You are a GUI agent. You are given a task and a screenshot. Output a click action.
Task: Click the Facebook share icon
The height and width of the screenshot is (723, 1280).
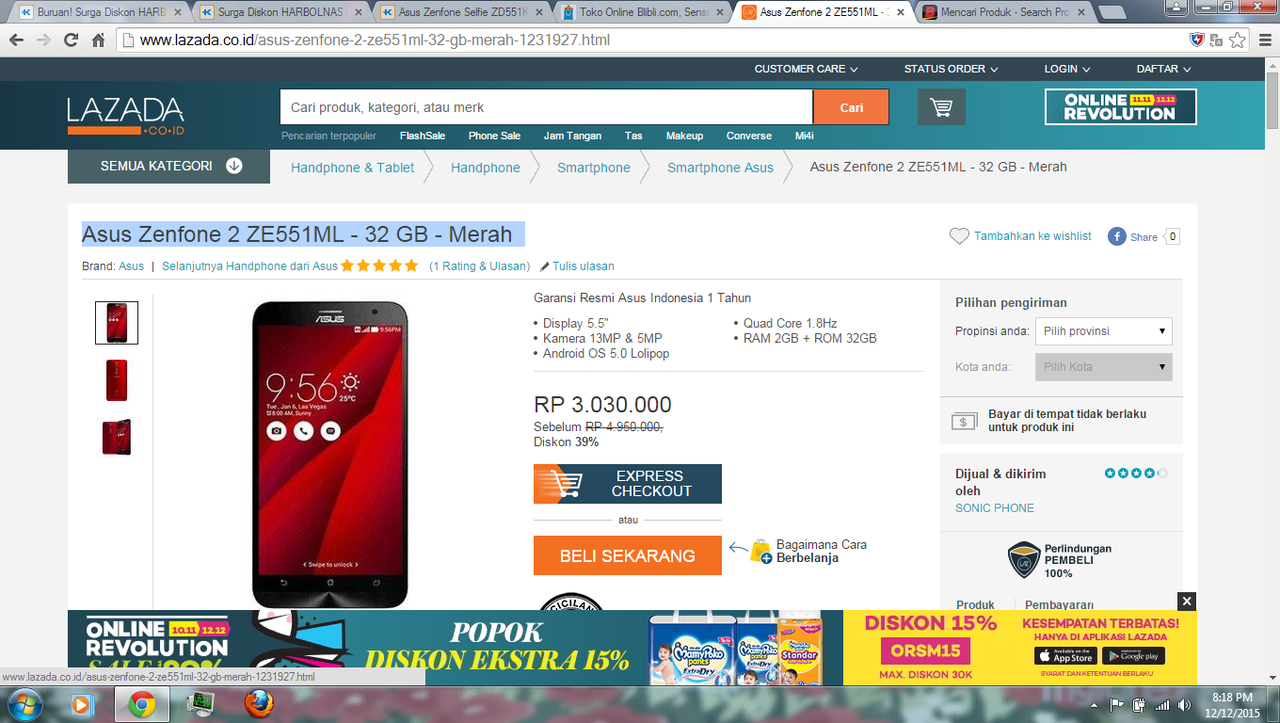point(1116,236)
